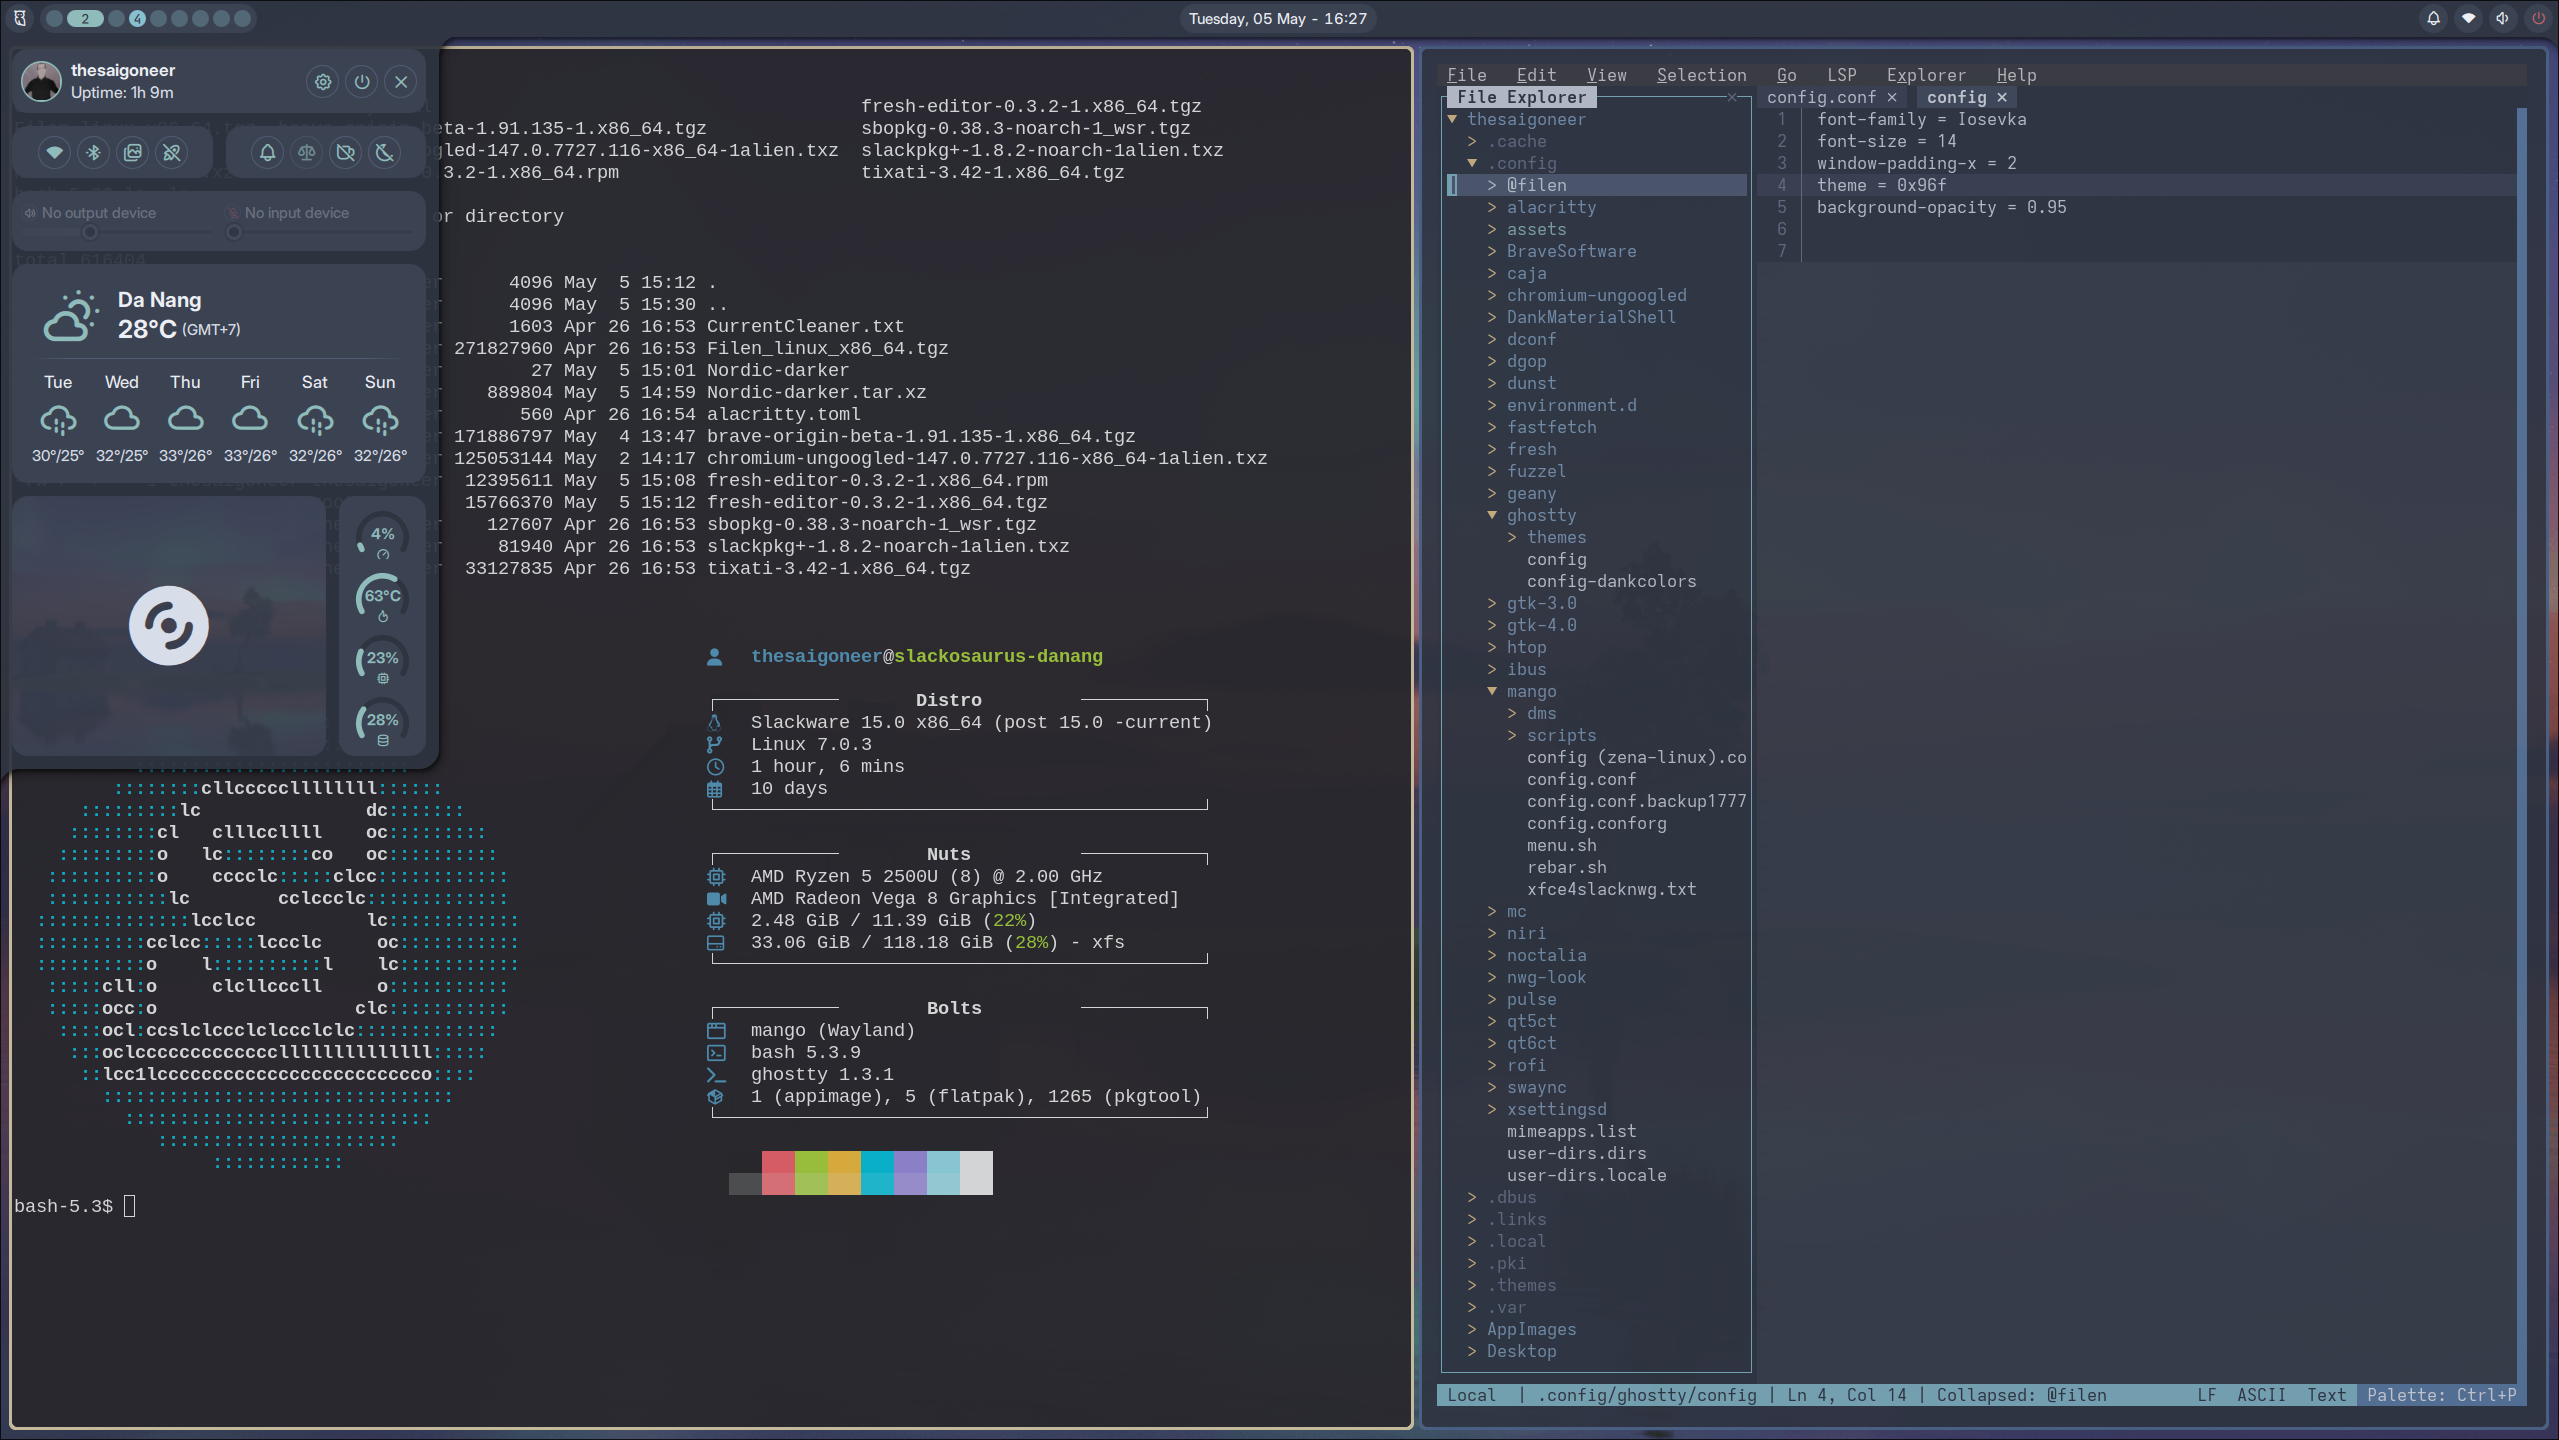Click the media player disc icon
This screenshot has width=2559, height=1440.
tap(169, 626)
